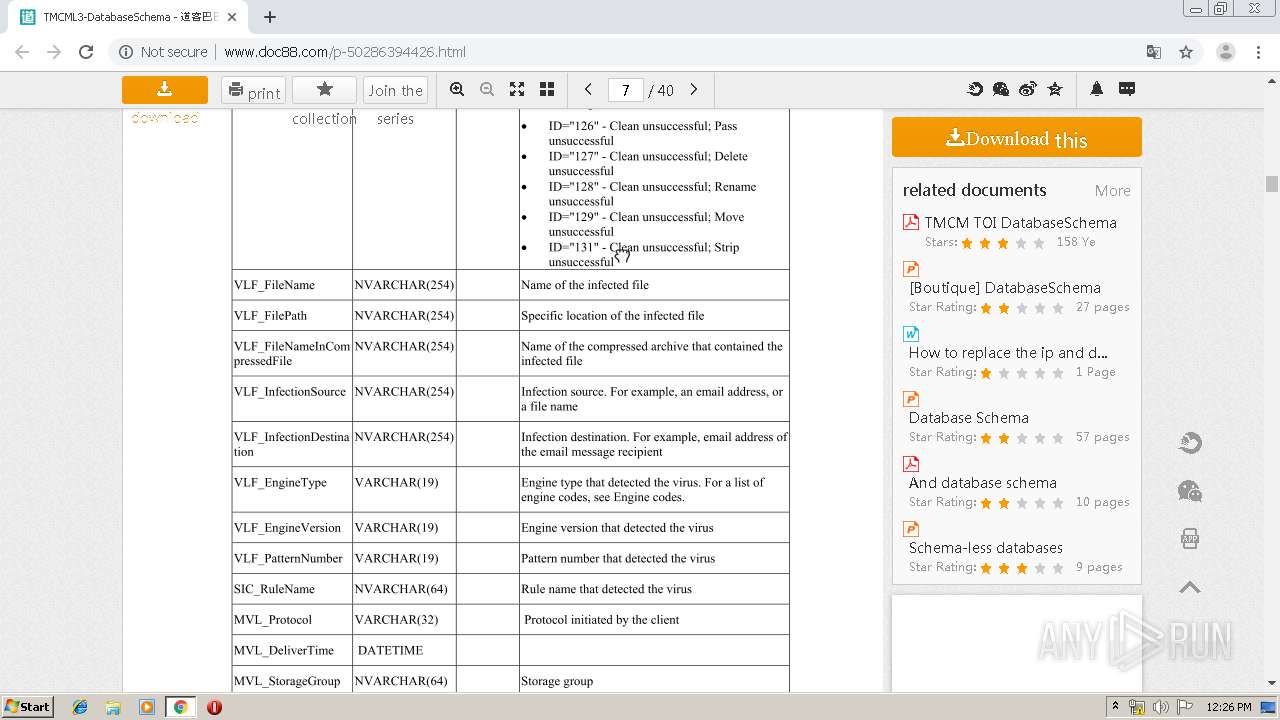The width and height of the screenshot is (1280, 720).
Task: Zoom out of the document
Action: coord(487,89)
